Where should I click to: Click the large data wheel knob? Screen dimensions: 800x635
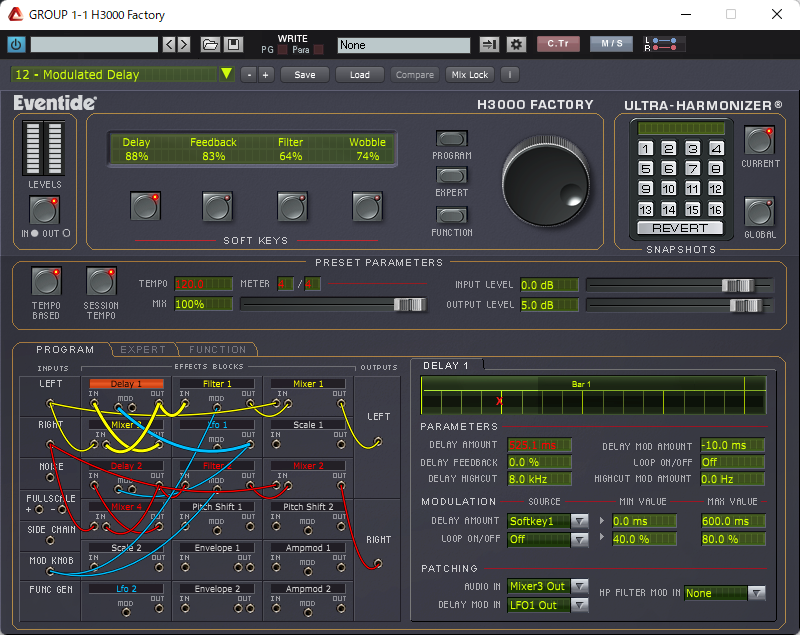546,181
